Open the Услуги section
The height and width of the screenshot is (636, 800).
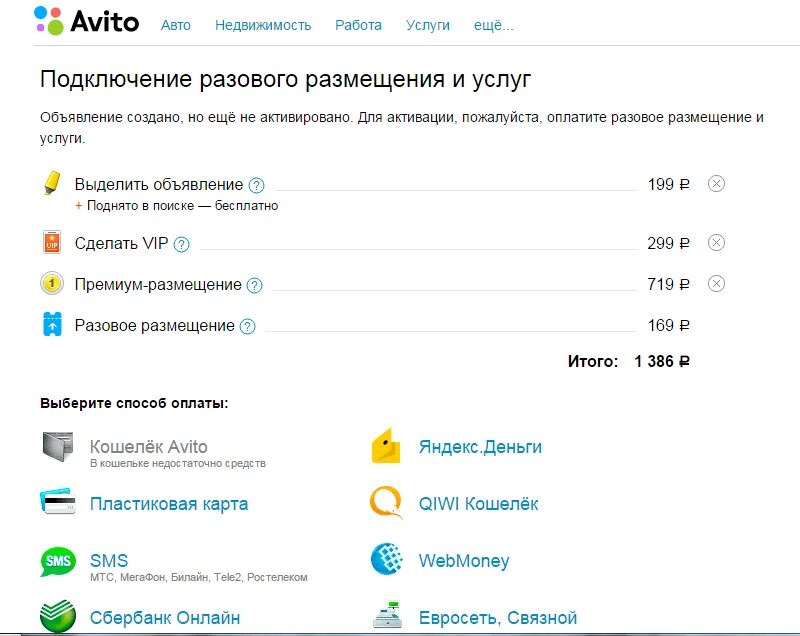click(428, 25)
